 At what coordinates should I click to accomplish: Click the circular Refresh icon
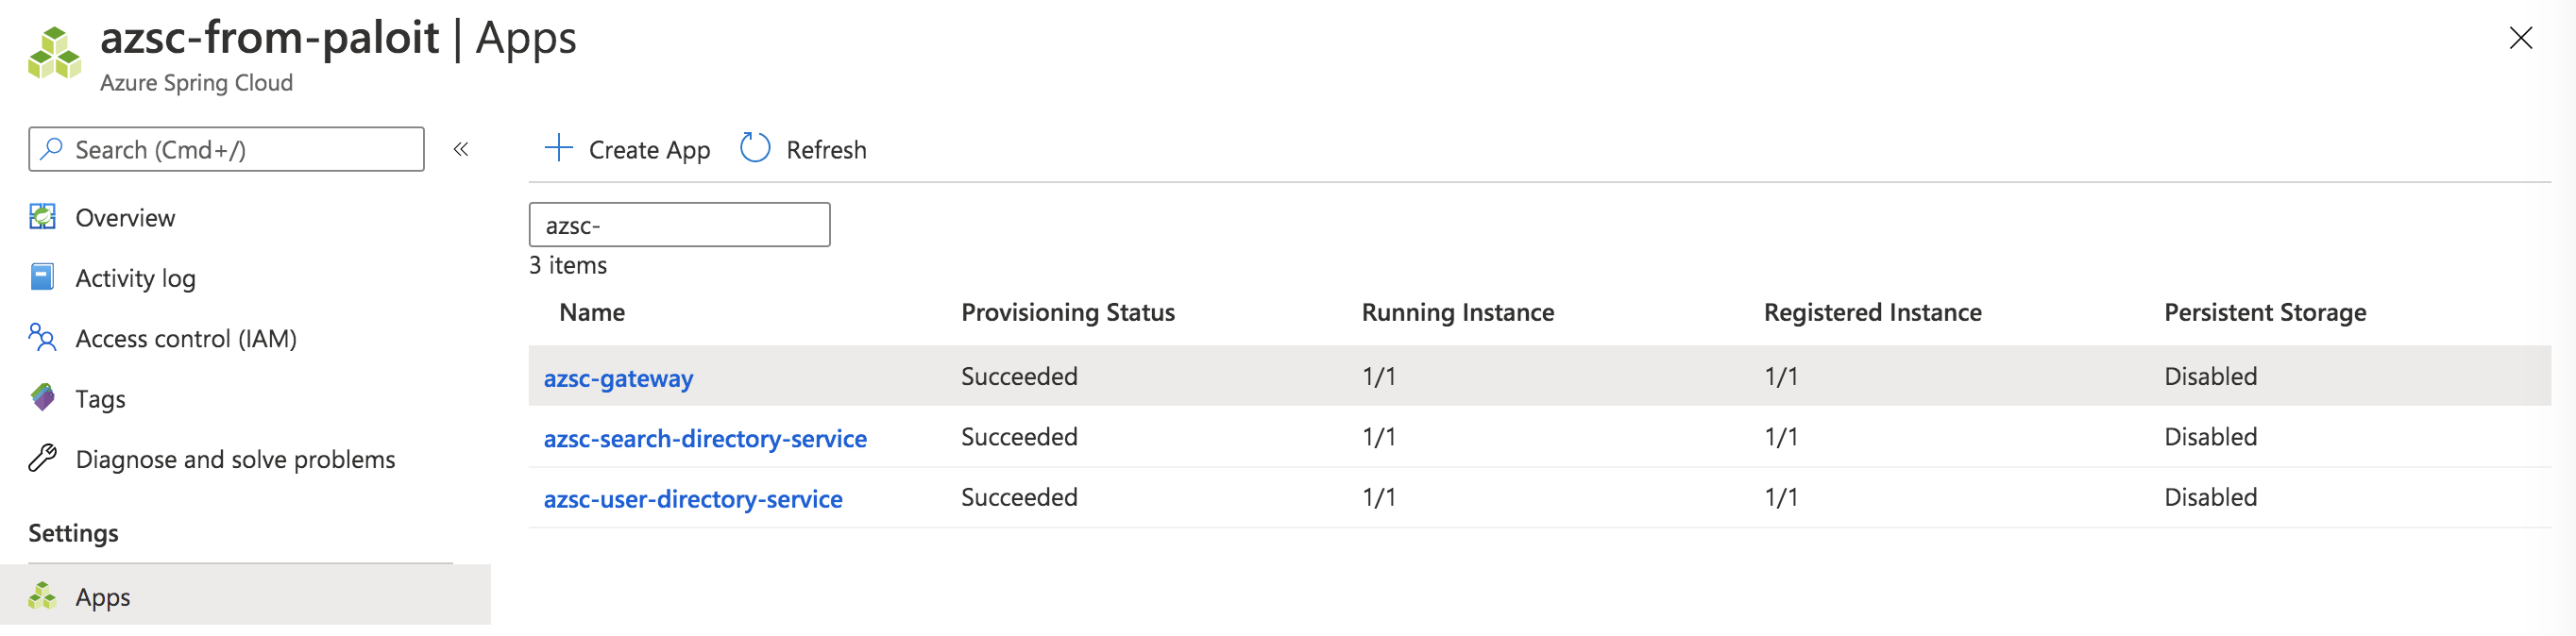pos(755,148)
